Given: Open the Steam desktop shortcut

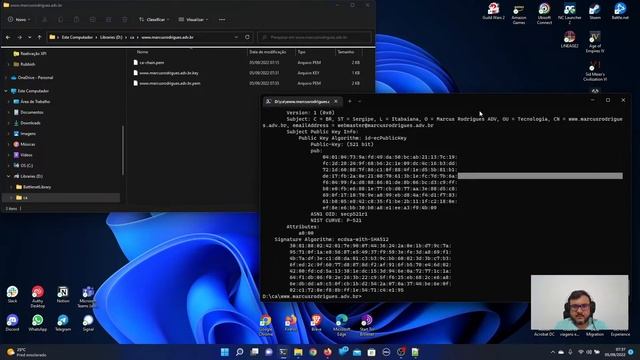Looking at the screenshot, I should point(595,11).
